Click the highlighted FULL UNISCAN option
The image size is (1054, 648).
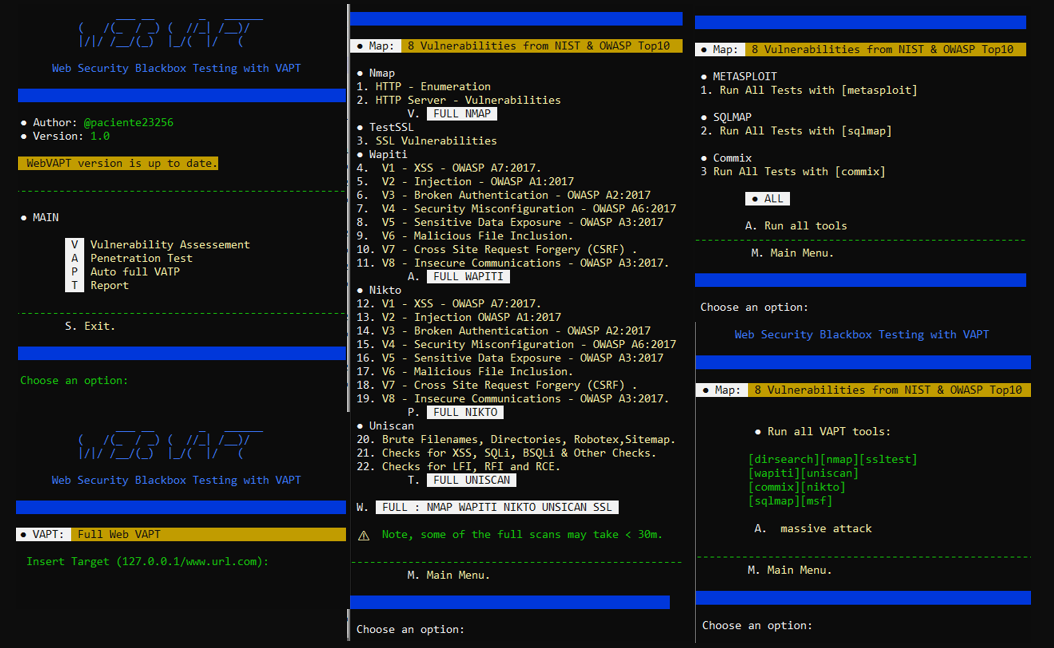coord(472,480)
